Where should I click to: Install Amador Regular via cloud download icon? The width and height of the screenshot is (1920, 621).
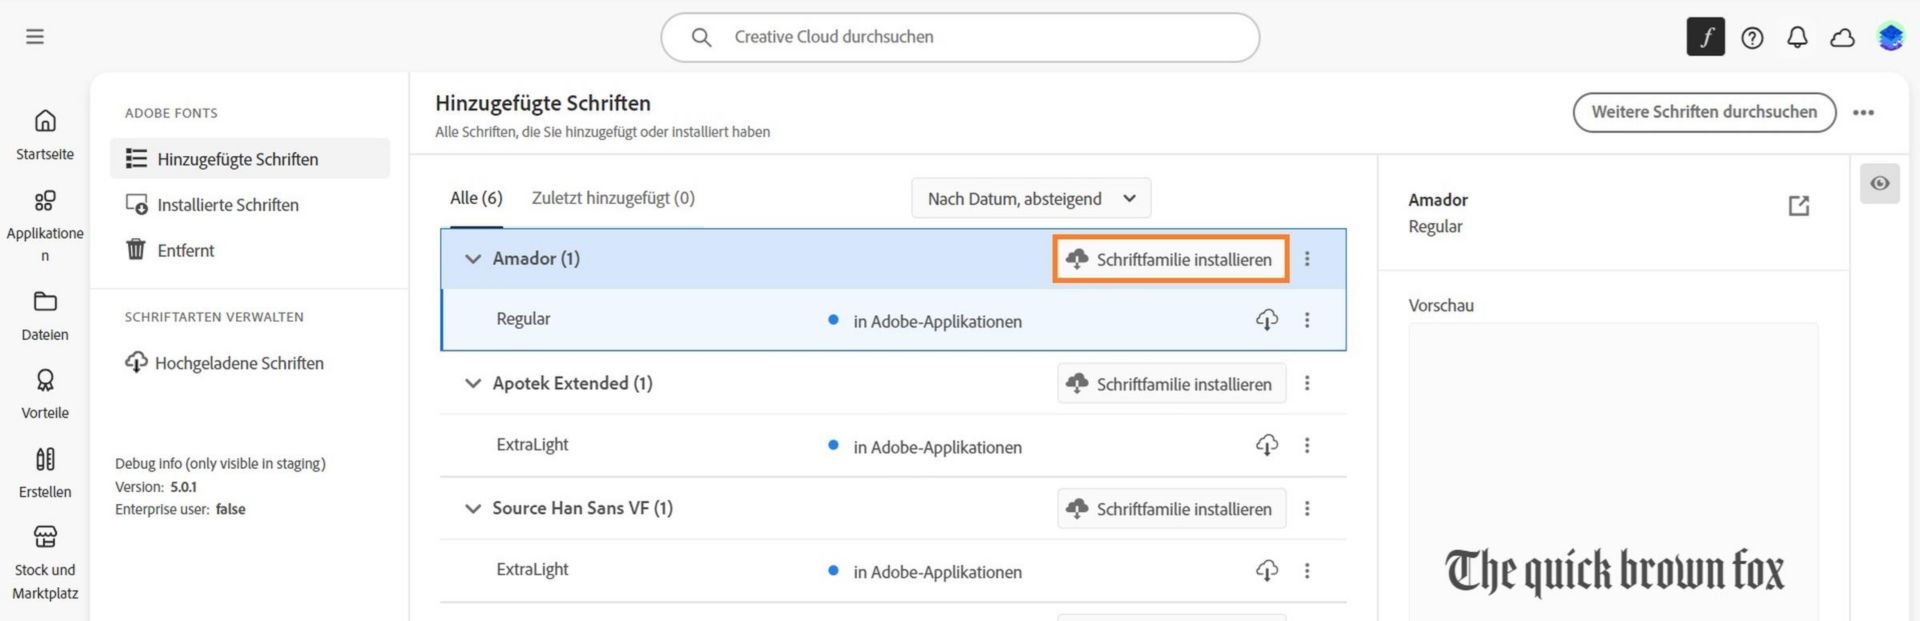coord(1267,320)
